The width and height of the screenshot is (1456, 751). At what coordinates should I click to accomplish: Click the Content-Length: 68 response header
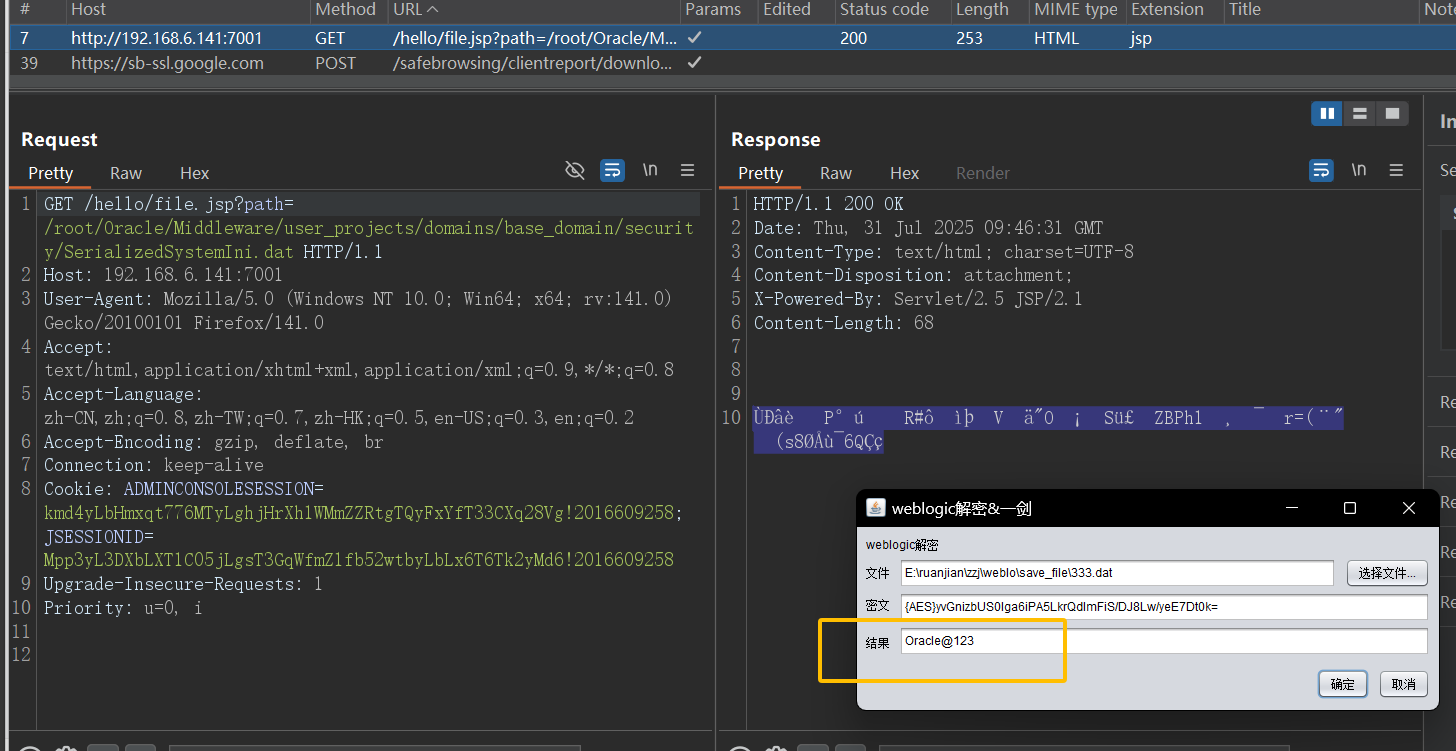click(x=844, y=323)
